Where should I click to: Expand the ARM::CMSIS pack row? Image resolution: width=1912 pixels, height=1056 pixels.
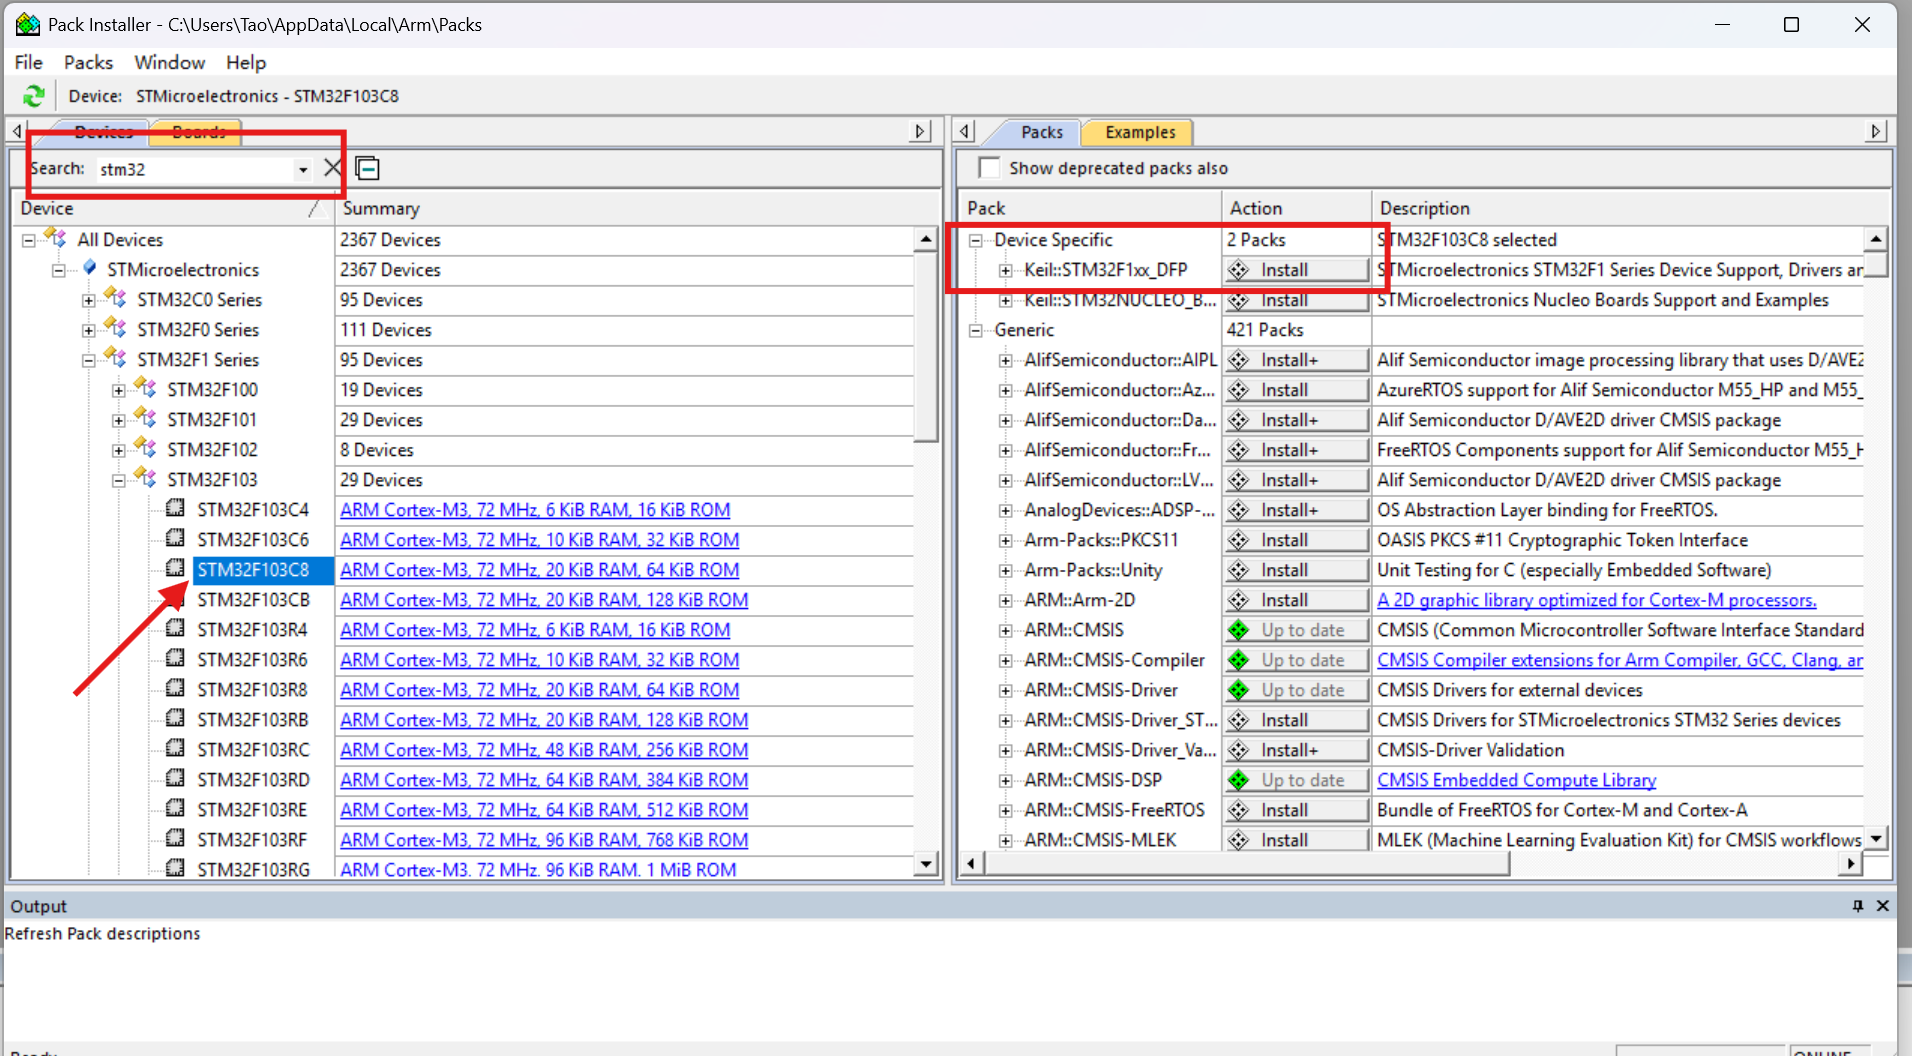[x=1005, y=630]
